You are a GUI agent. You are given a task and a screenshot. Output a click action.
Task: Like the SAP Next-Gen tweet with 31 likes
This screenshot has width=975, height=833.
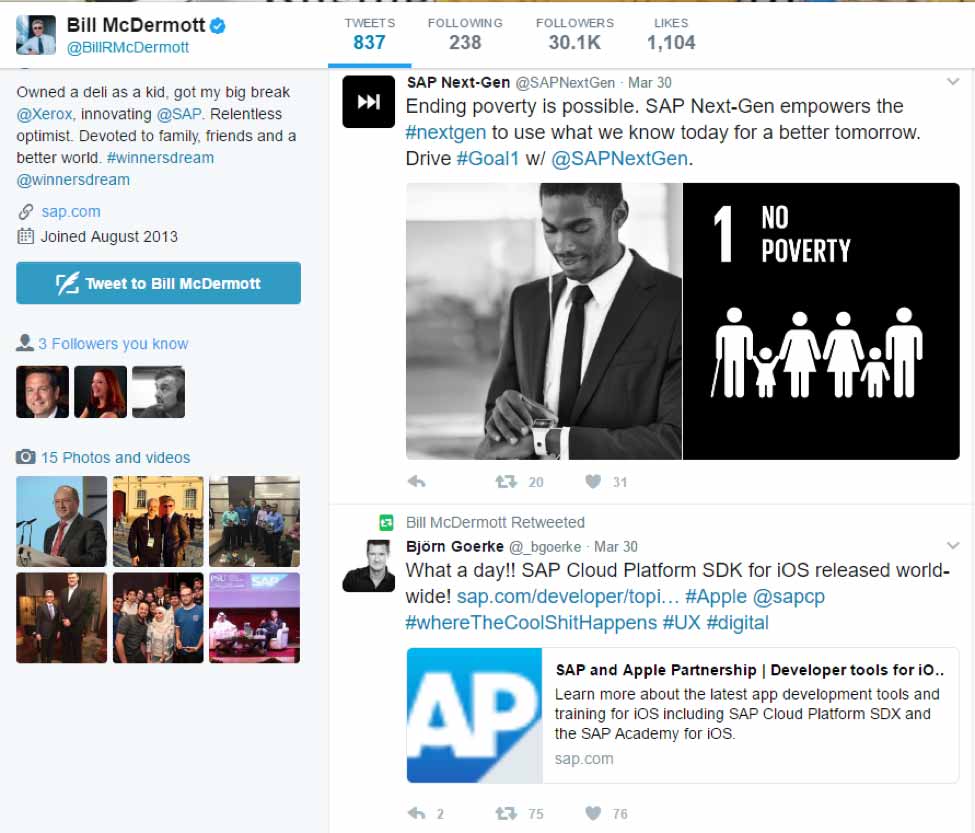pyautogui.click(x=593, y=481)
